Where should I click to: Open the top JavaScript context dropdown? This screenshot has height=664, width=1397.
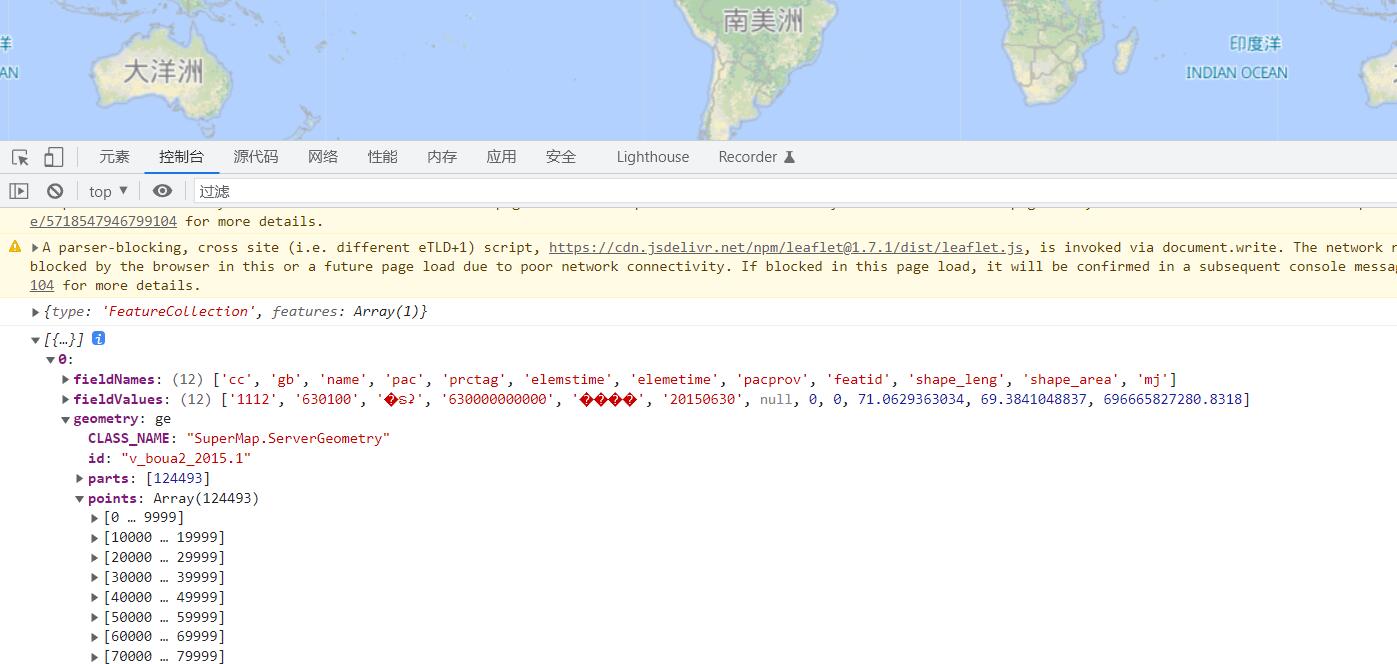[108, 191]
